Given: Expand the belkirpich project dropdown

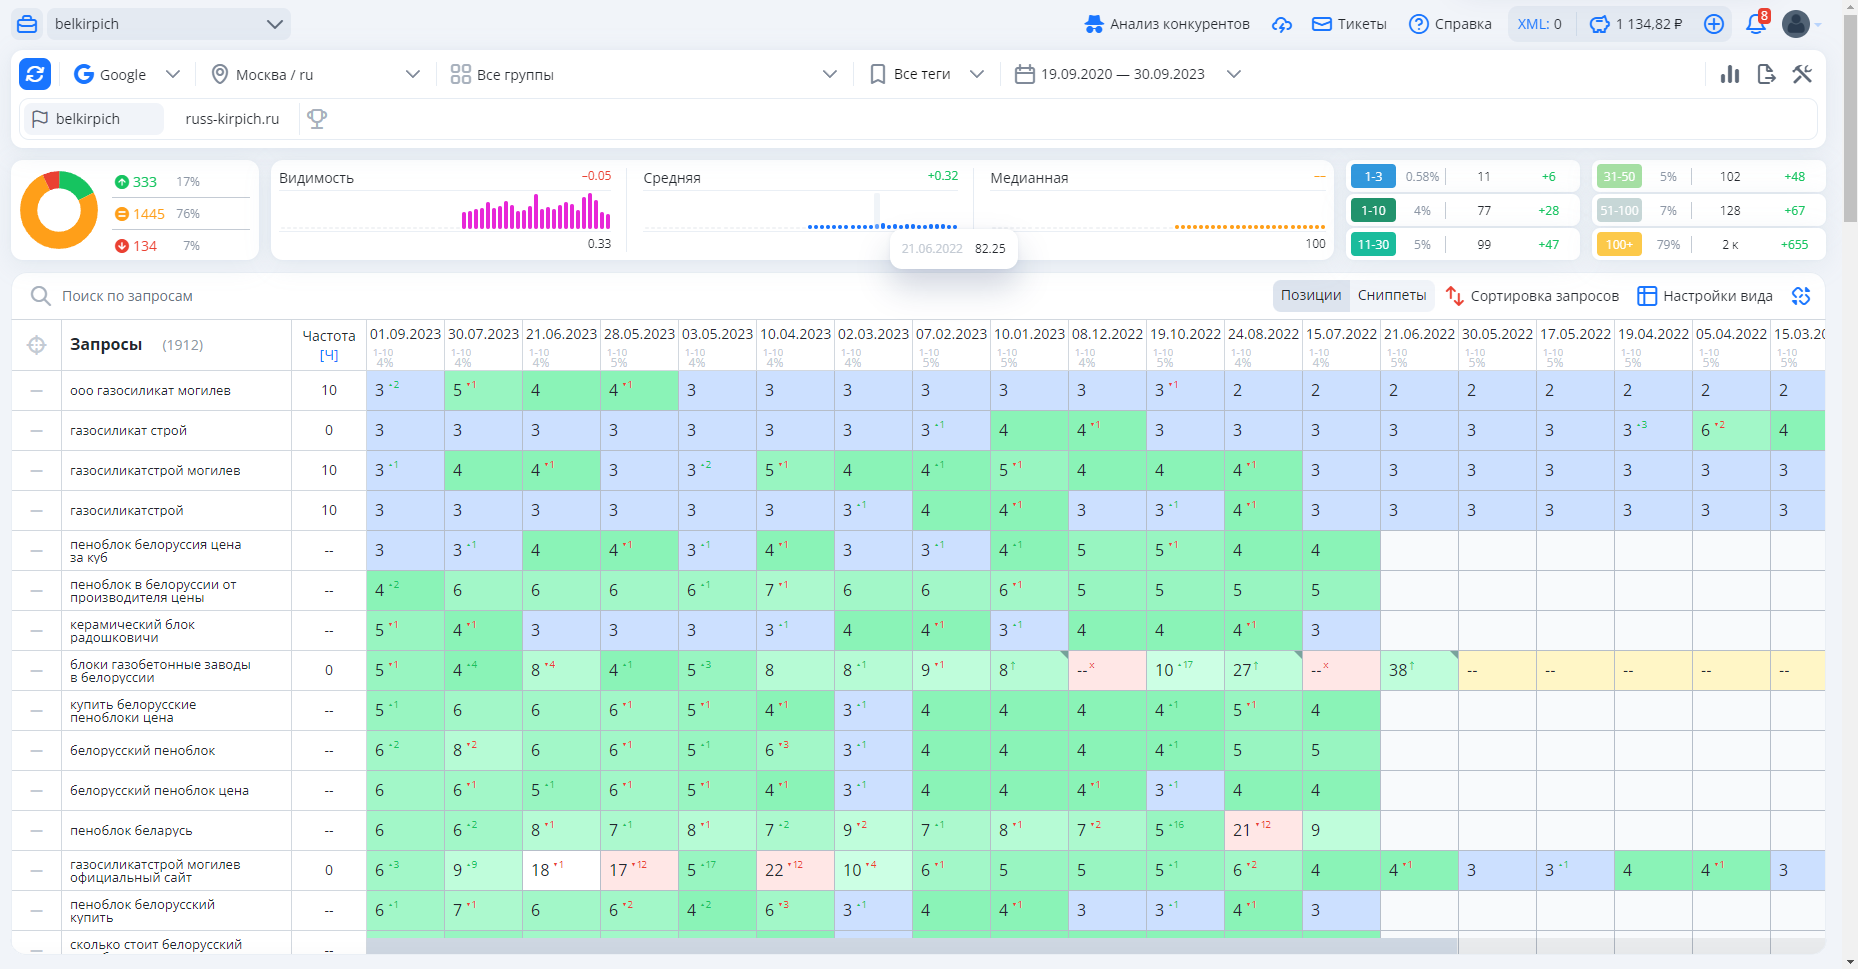Looking at the screenshot, I should pos(151,24).
